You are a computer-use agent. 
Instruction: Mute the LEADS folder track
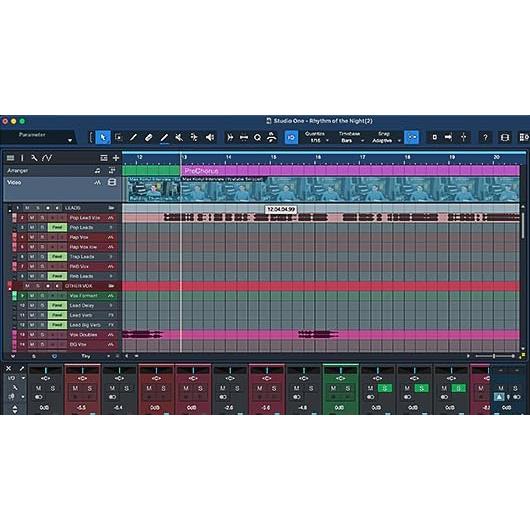[27, 208]
